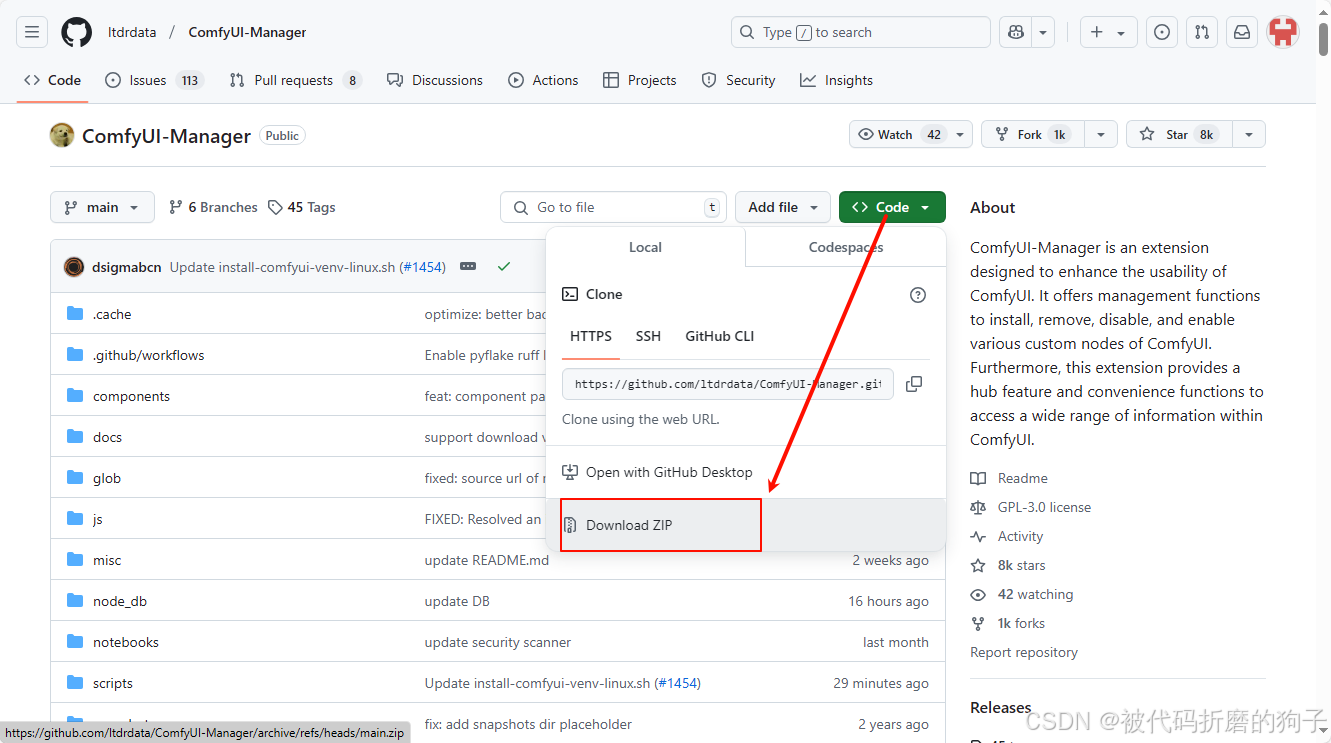Switch to the Code tab

(x=52, y=80)
